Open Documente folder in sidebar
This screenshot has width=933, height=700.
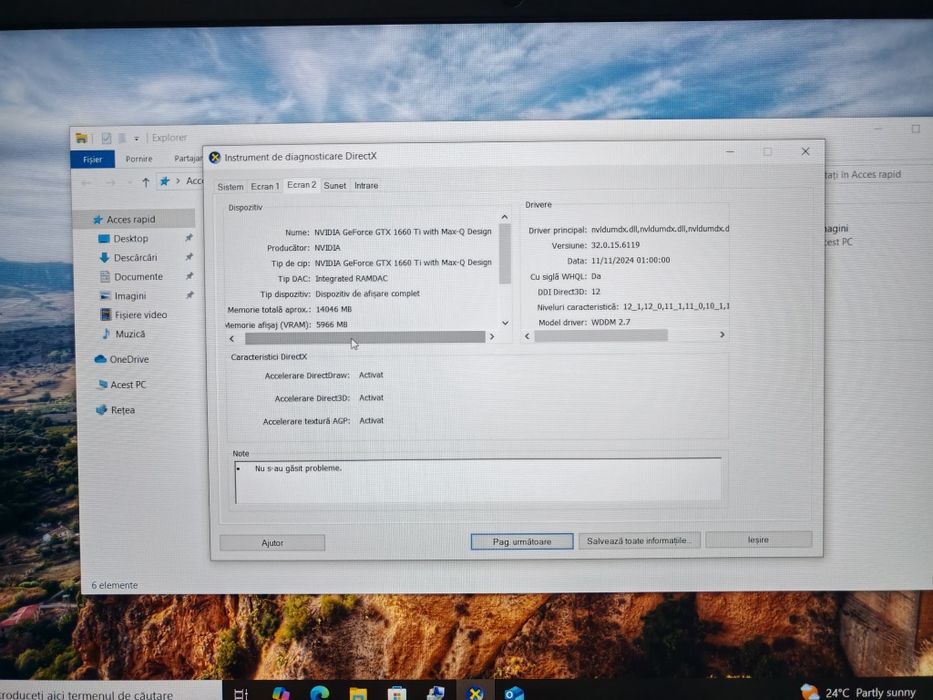pyautogui.click(x=138, y=277)
